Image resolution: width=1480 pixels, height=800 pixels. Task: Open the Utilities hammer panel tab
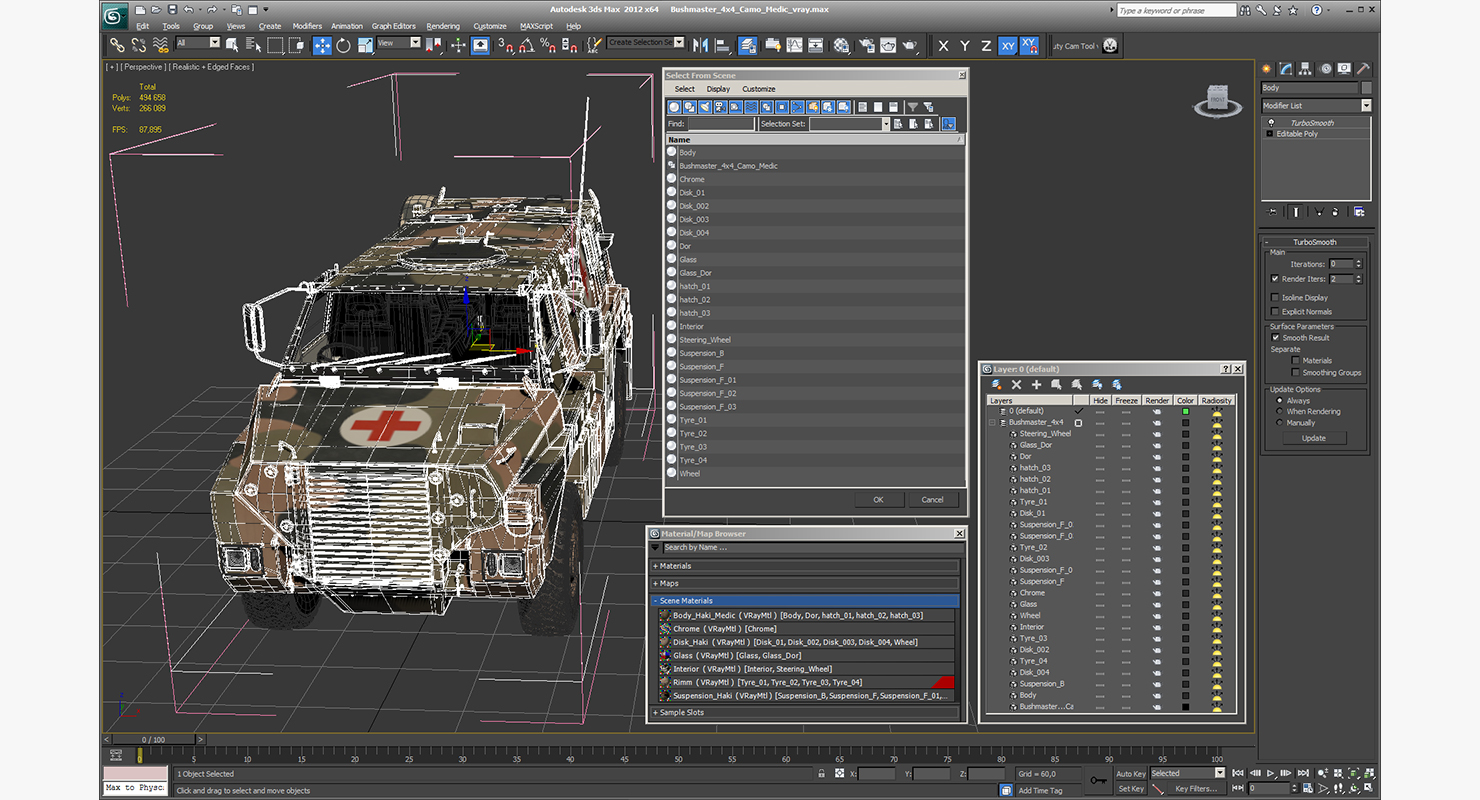(1363, 69)
